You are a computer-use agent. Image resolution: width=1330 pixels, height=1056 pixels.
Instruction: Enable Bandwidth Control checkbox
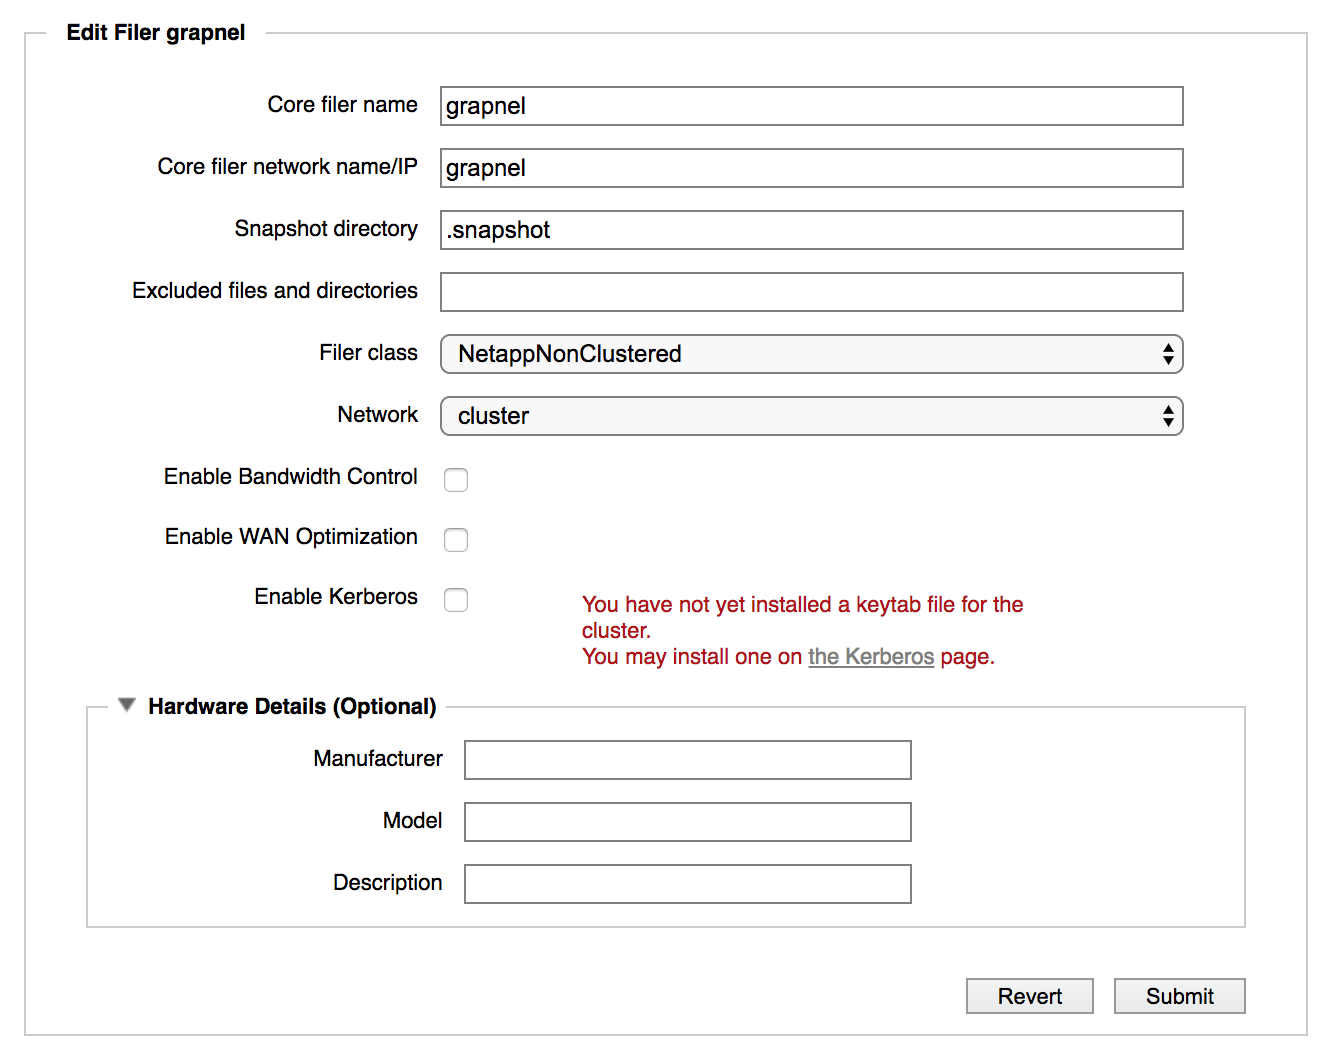456,480
